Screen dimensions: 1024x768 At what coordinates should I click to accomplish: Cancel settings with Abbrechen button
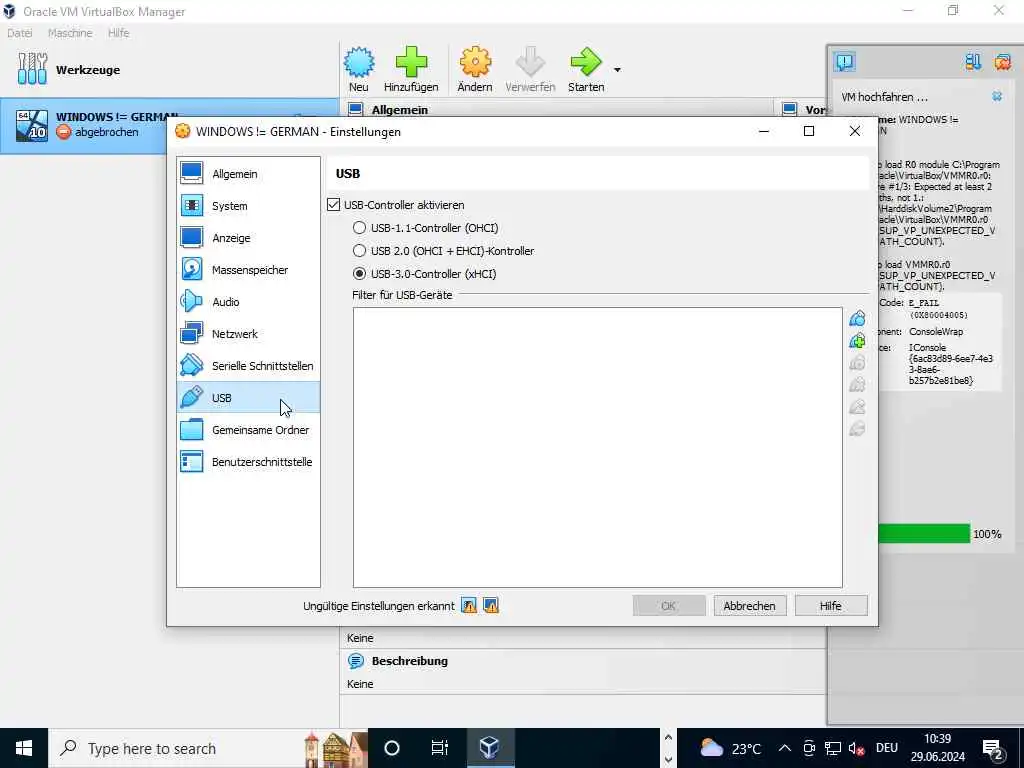coord(749,605)
